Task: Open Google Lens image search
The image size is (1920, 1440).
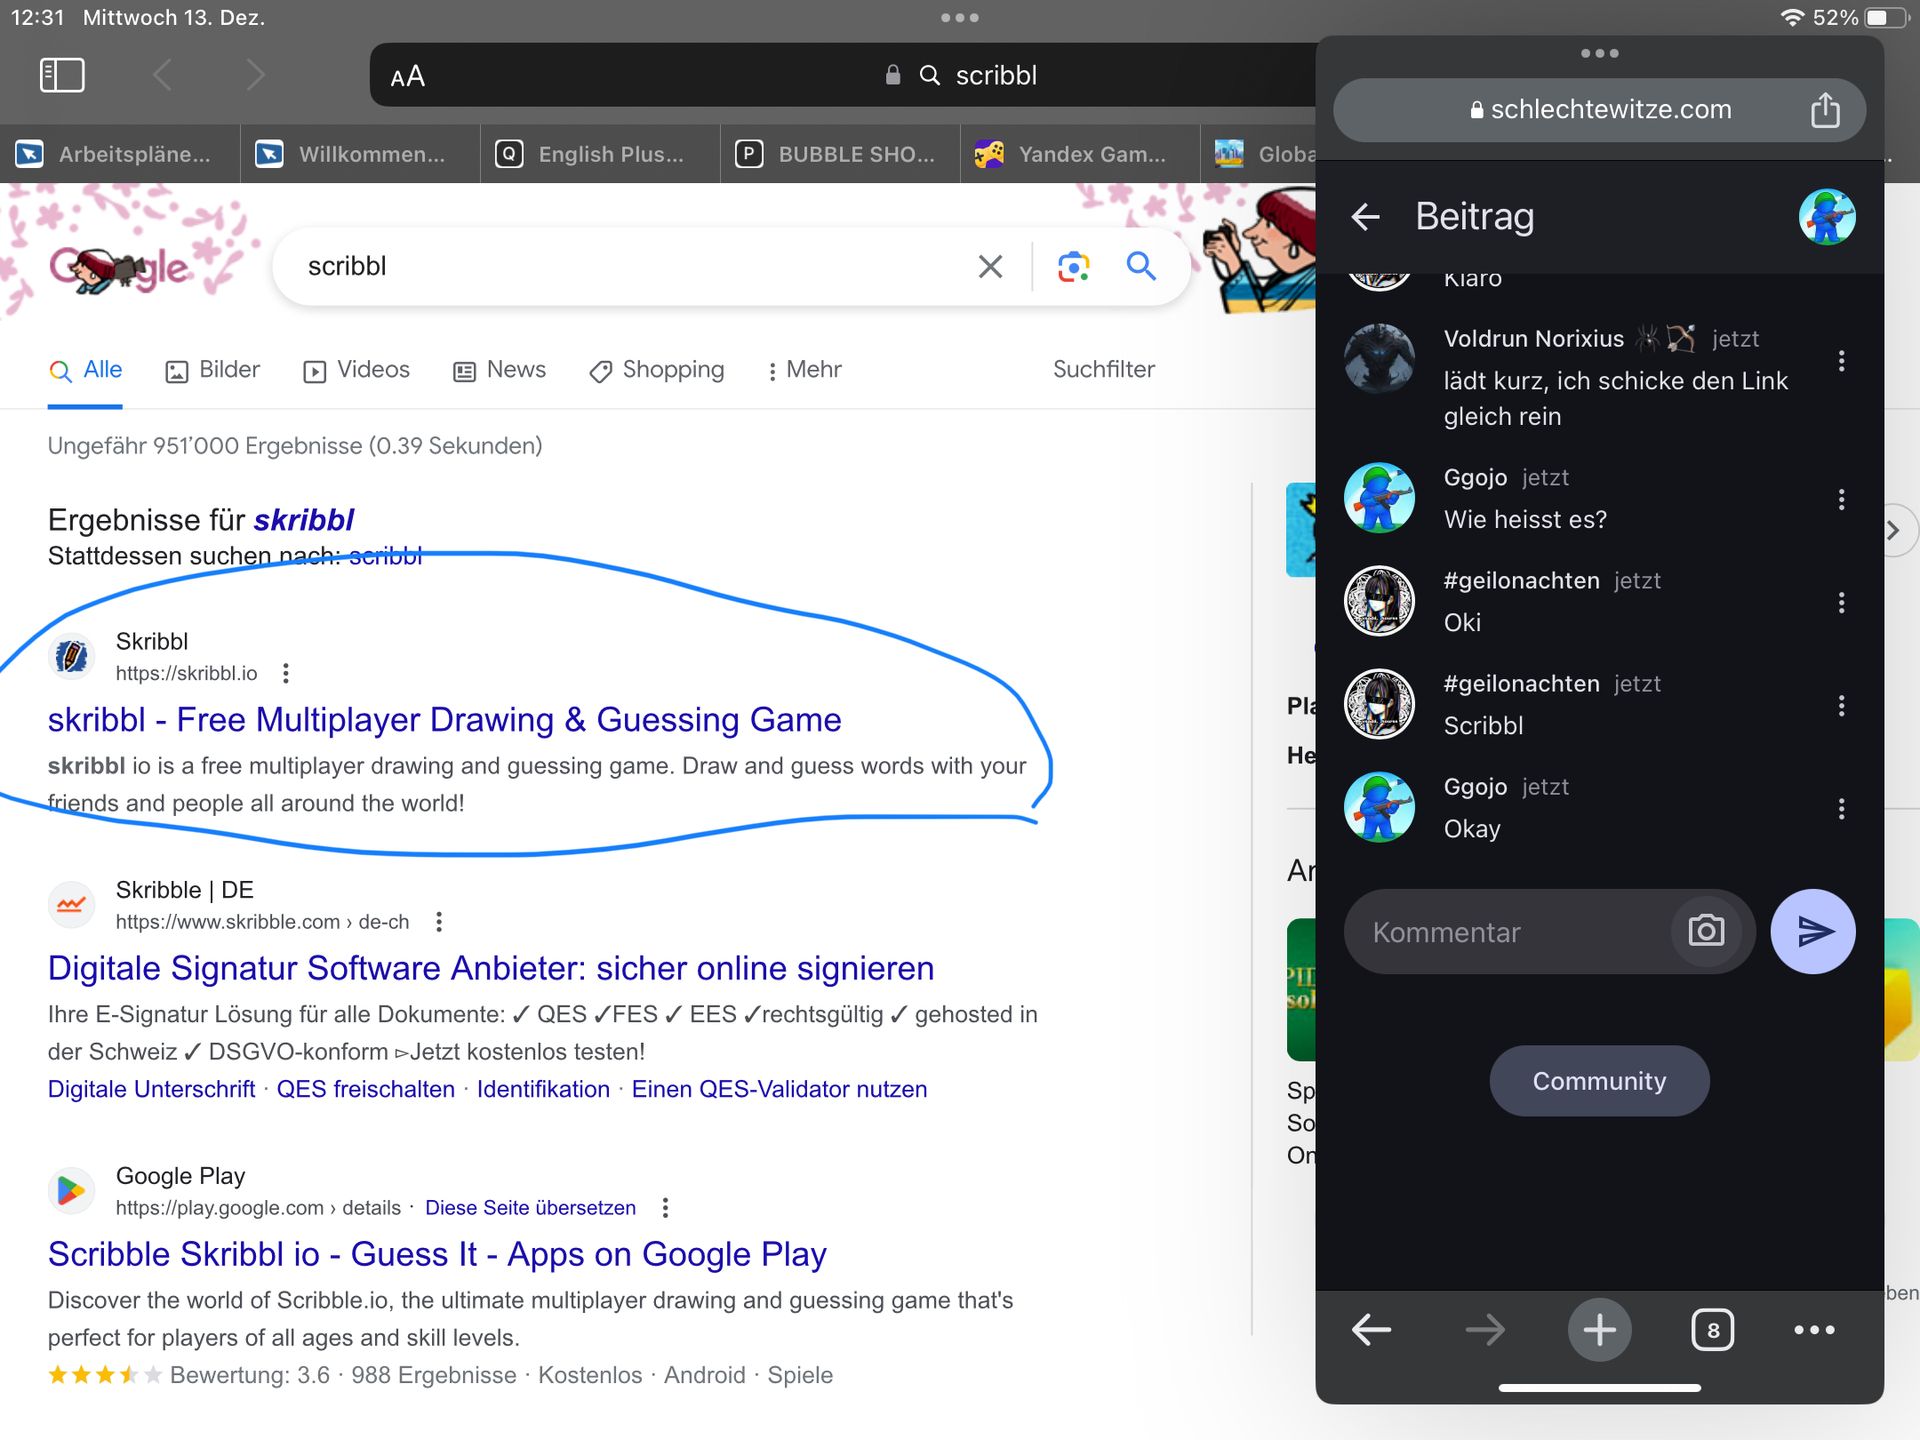Action: 1073,266
